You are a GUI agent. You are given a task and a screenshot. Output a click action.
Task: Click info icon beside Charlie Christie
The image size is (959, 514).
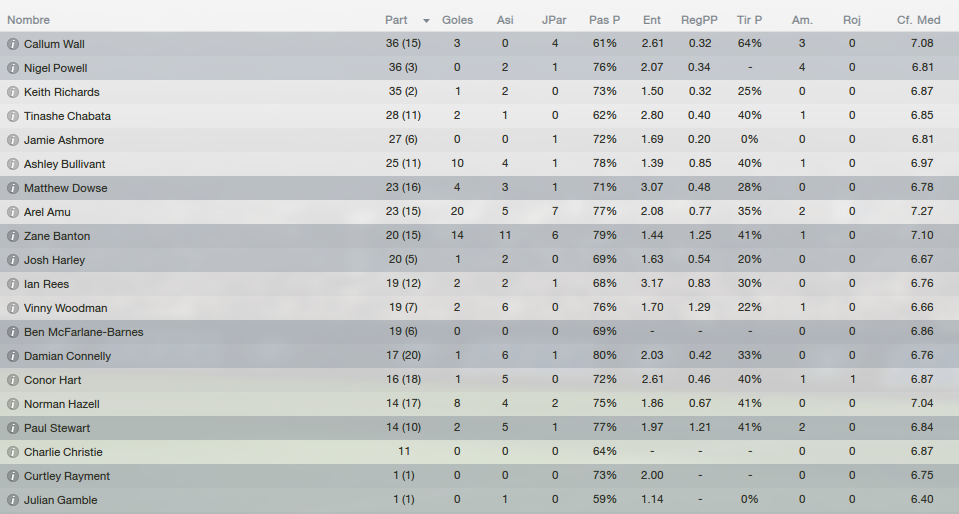[12, 452]
